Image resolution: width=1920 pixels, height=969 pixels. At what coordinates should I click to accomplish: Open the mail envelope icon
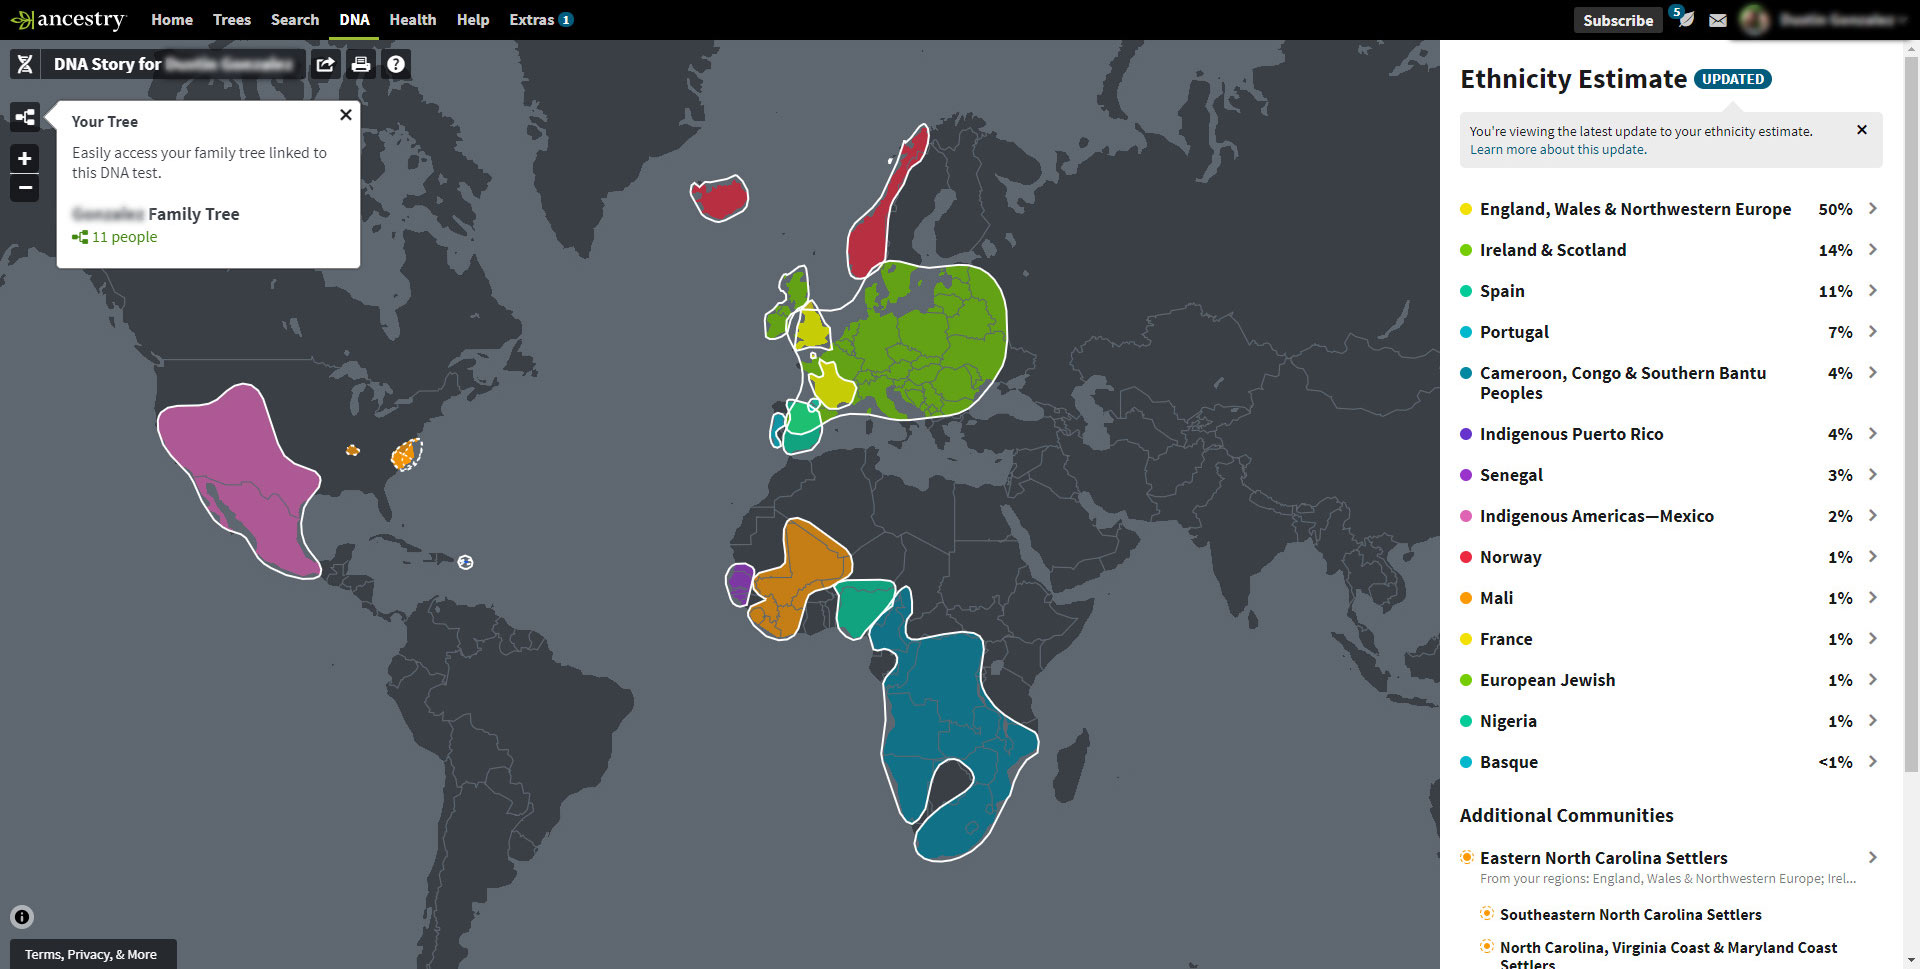pyautogui.click(x=1717, y=20)
